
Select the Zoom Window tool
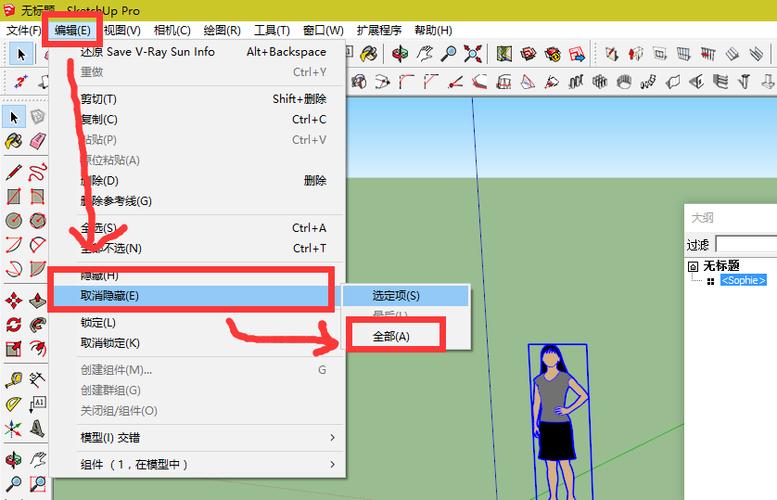coord(38,483)
